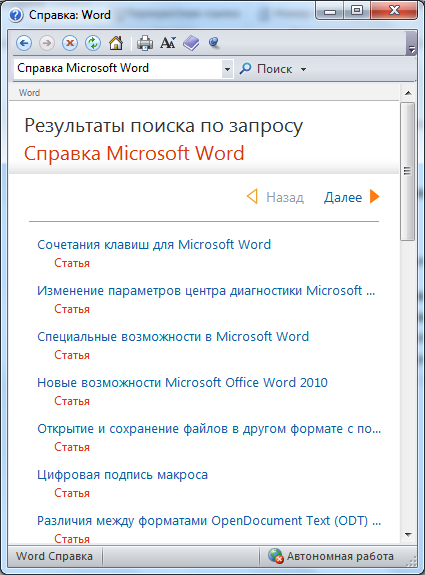The height and width of the screenshot is (575, 425).
Task: Open Изменение параметров центра диагностики article
Action: [206, 291]
